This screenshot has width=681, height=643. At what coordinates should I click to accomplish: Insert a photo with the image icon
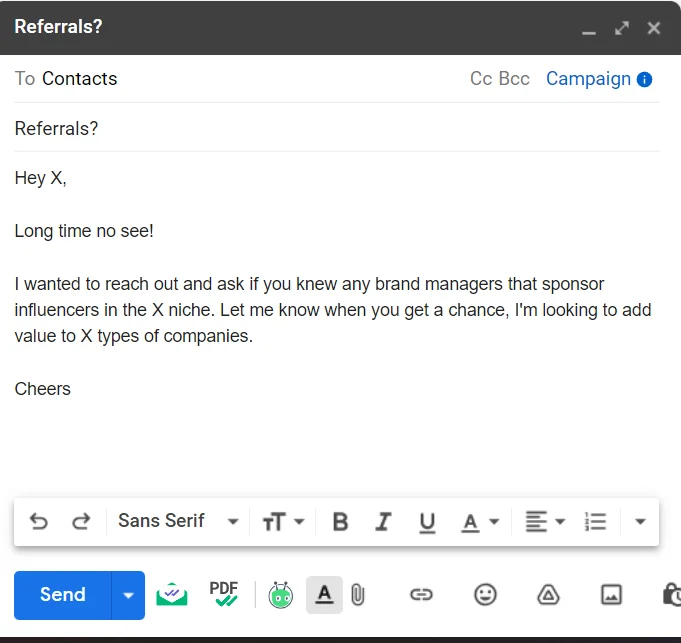(x=611, y=595)
